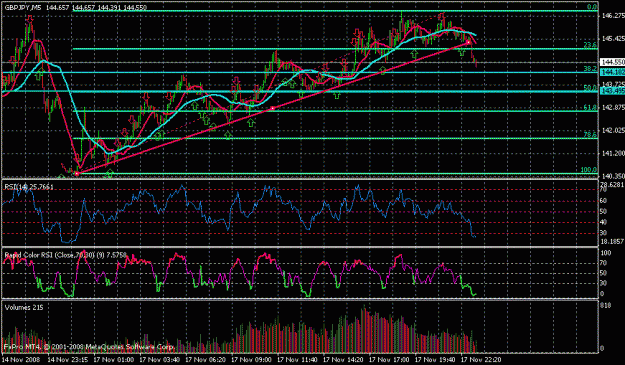Screen dimensions: 625x365
Task: Select the 78.6 Fibonacci level label
Action: pyautogui.click(x=590, y=135)
